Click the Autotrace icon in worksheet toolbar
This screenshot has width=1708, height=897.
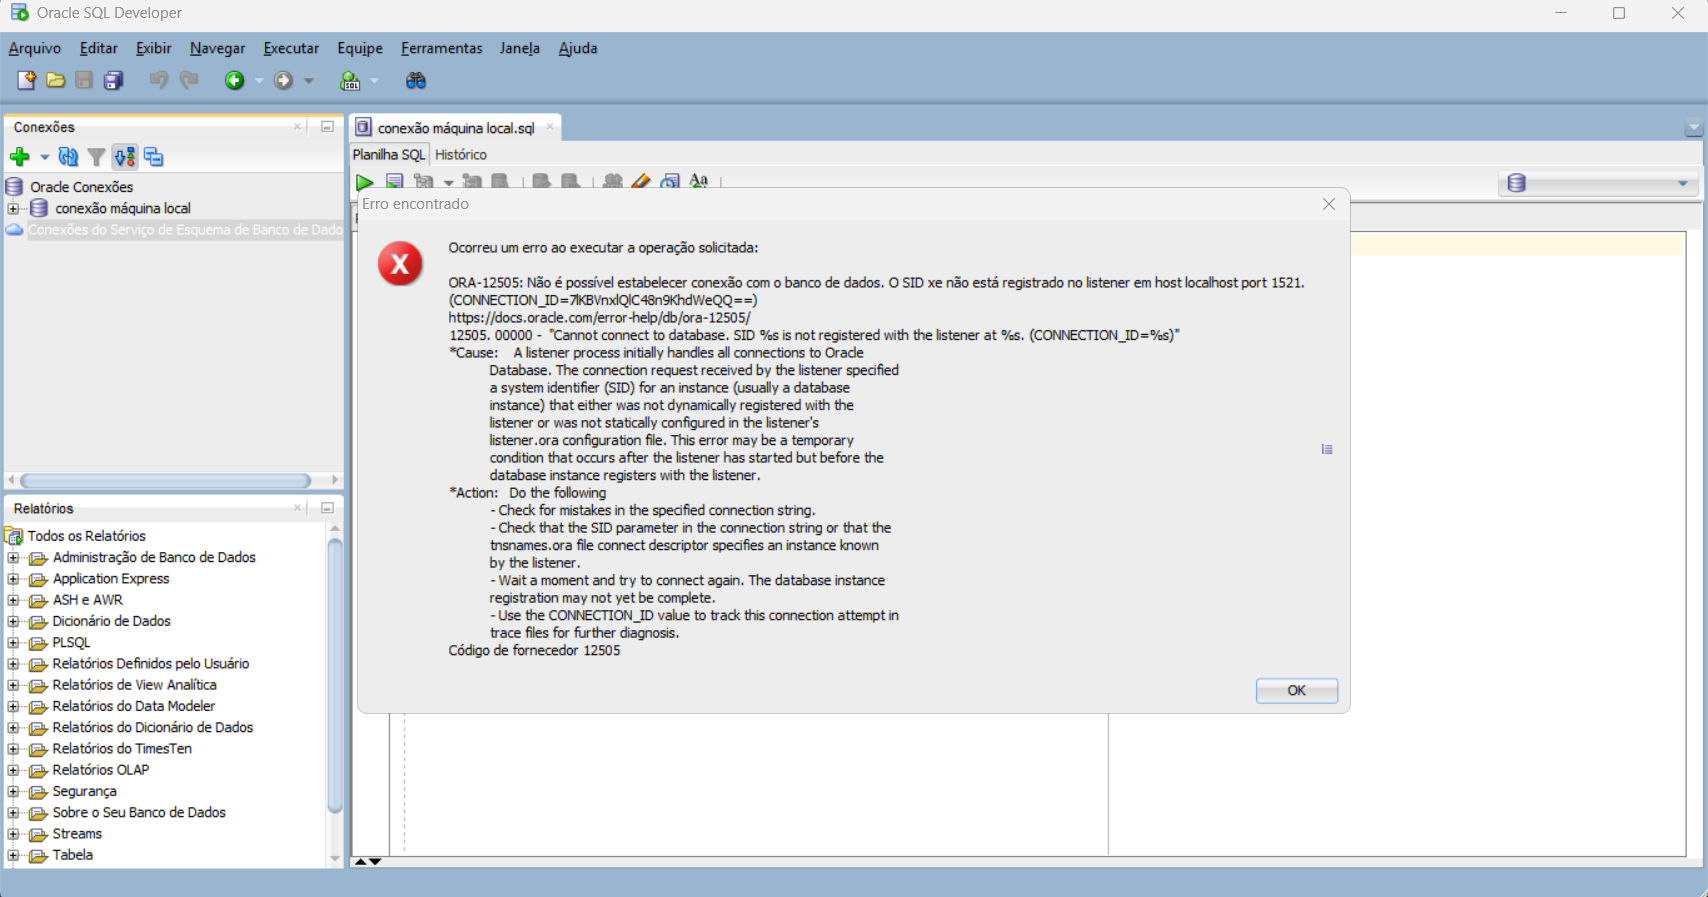pos(472,182)
